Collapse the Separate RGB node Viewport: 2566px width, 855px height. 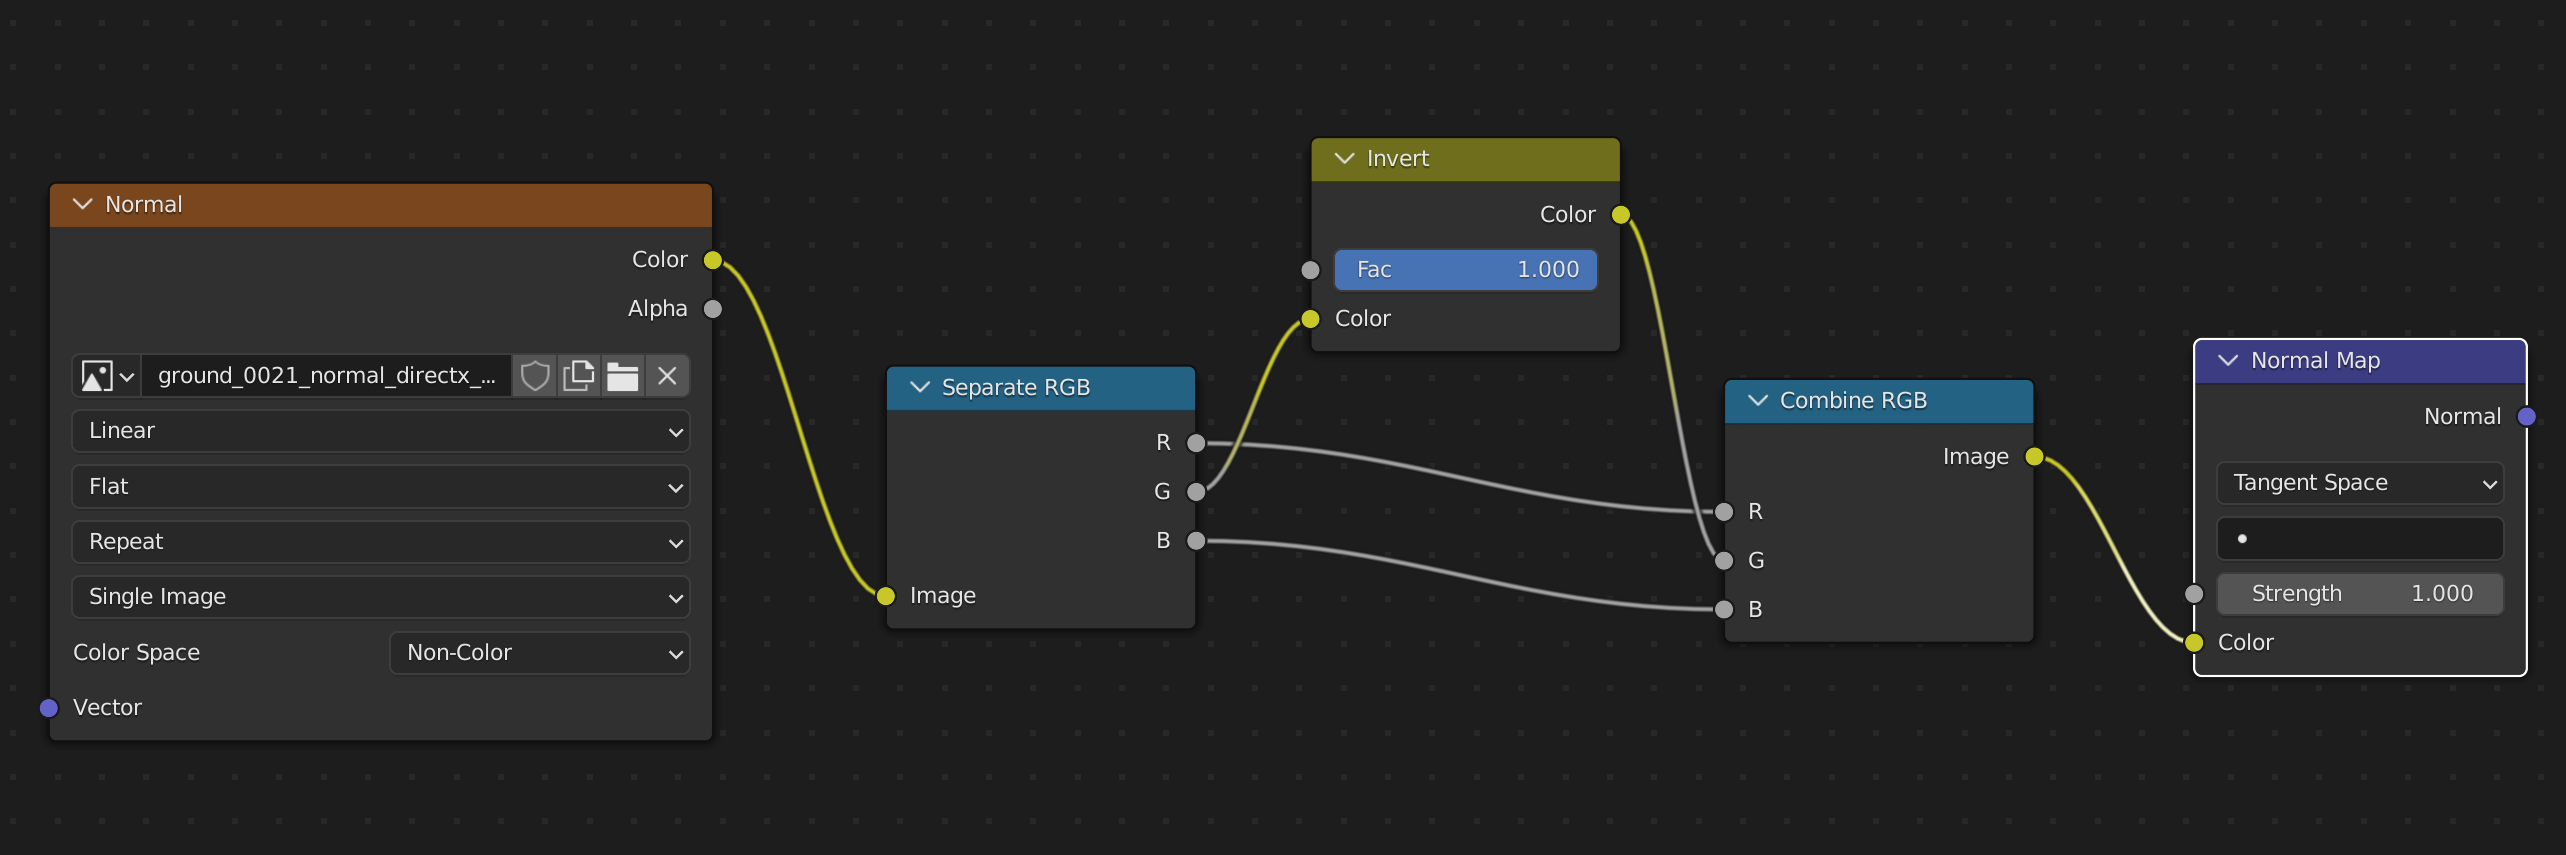click(x=920, y=388)
